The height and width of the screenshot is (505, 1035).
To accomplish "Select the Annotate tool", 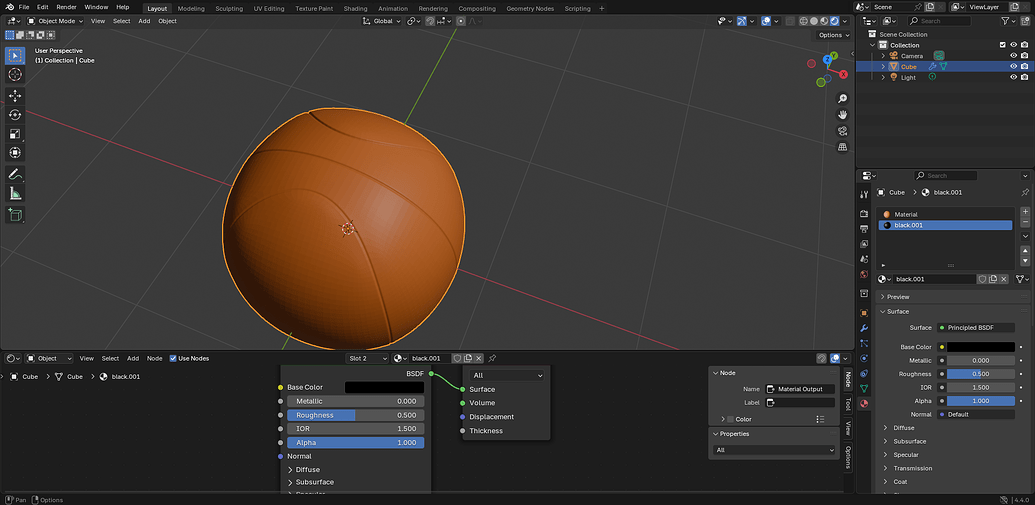I will tap(15, 175).
